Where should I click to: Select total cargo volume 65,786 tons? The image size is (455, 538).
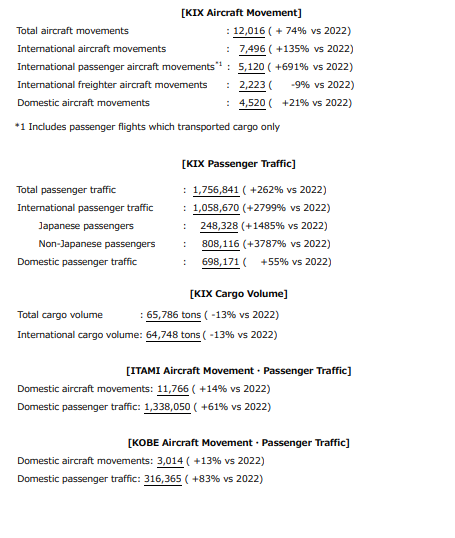point(174,315)
